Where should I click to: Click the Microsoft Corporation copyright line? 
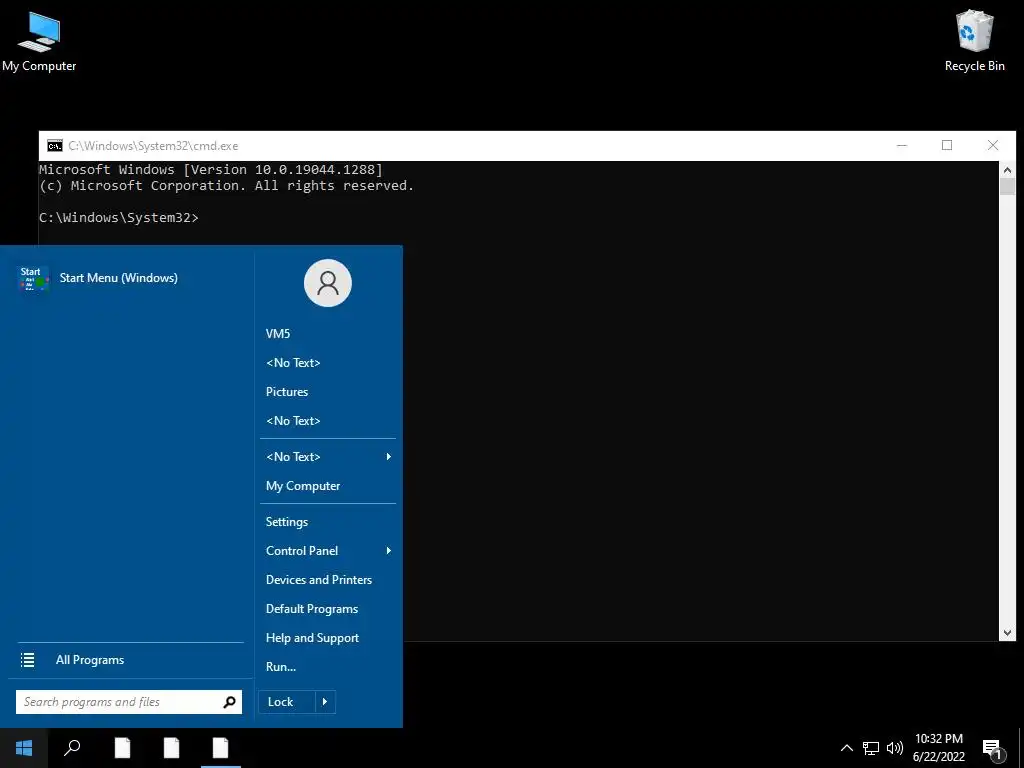pyautogui.click(x=227, y=185)
